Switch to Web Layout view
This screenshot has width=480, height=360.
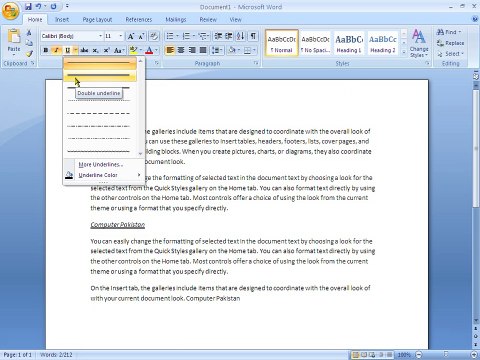pyautogui.click(x=372, y=355)
